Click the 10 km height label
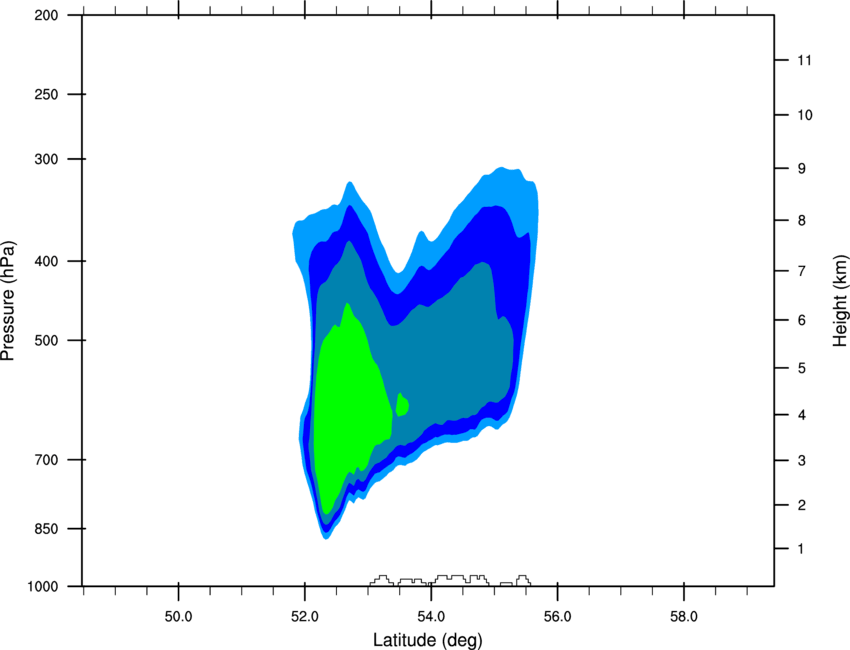Screen dimensions: 850x650 804,115
